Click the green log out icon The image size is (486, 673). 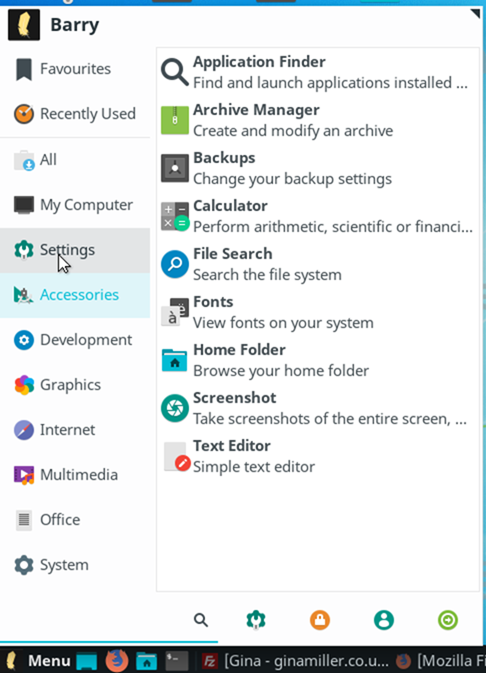[x=448, y=620]
